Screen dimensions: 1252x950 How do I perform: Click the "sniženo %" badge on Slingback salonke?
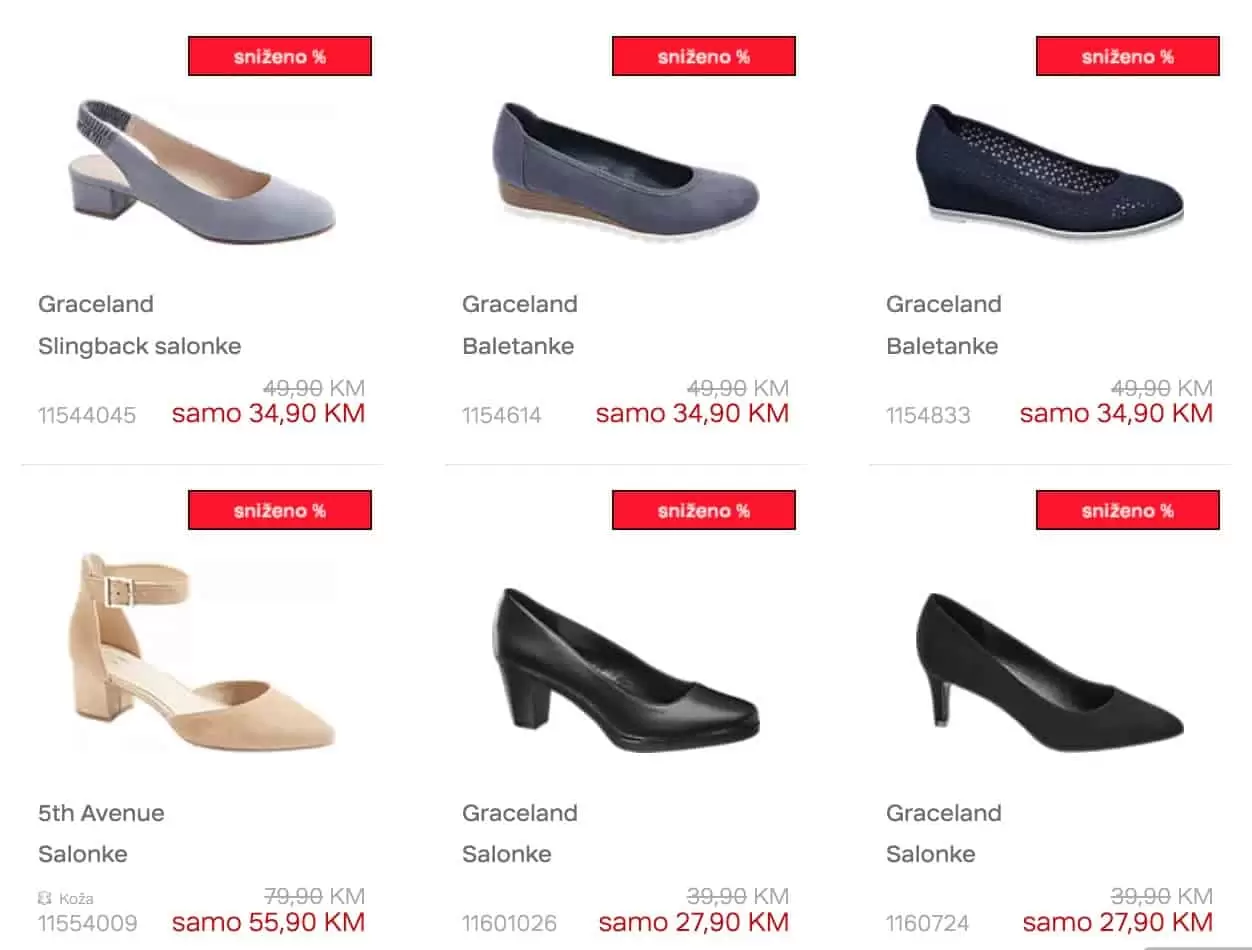pyautogui.click(x=280, y=56)
